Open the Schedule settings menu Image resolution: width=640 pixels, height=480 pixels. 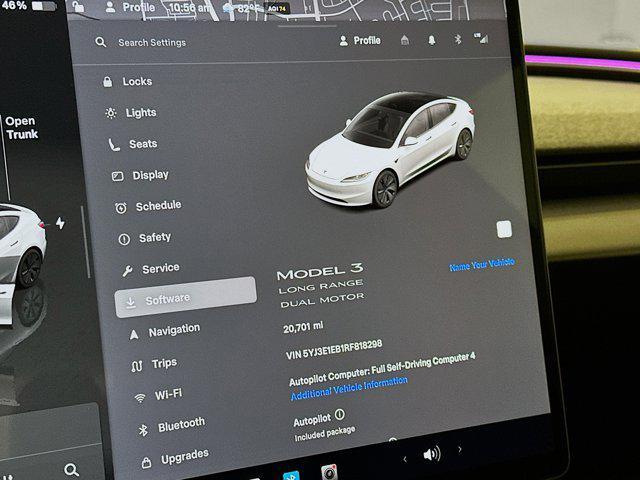pos(148,206)
